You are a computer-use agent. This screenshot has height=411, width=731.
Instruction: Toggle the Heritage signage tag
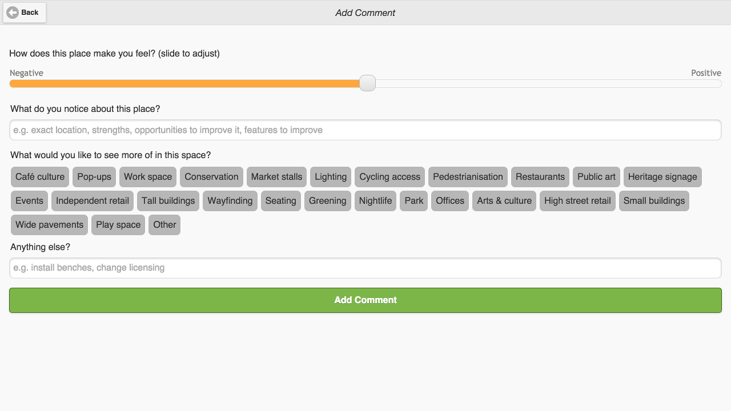coord(662,177)
